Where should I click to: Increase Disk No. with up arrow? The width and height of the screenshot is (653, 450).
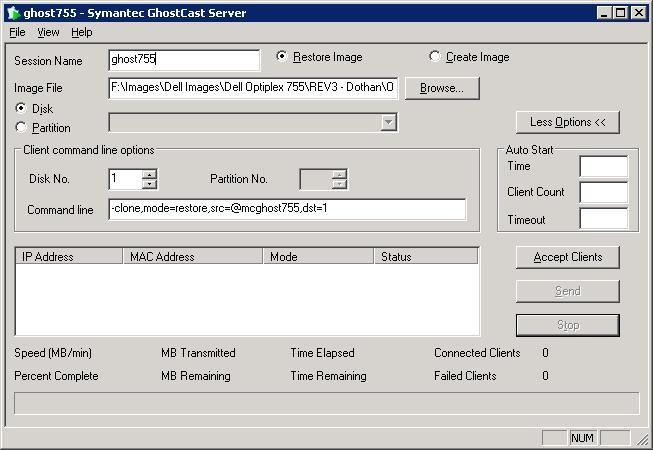149,174
